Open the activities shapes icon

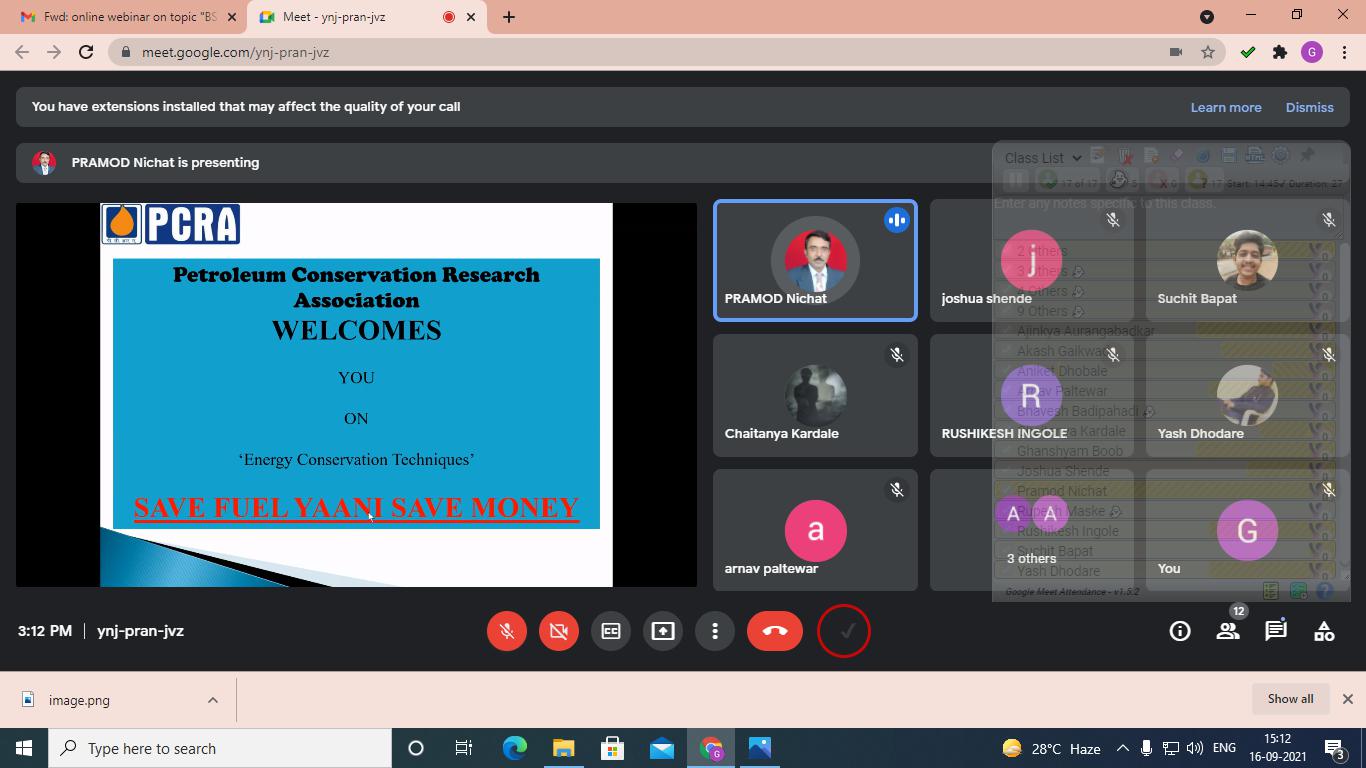coord(1324,631)
